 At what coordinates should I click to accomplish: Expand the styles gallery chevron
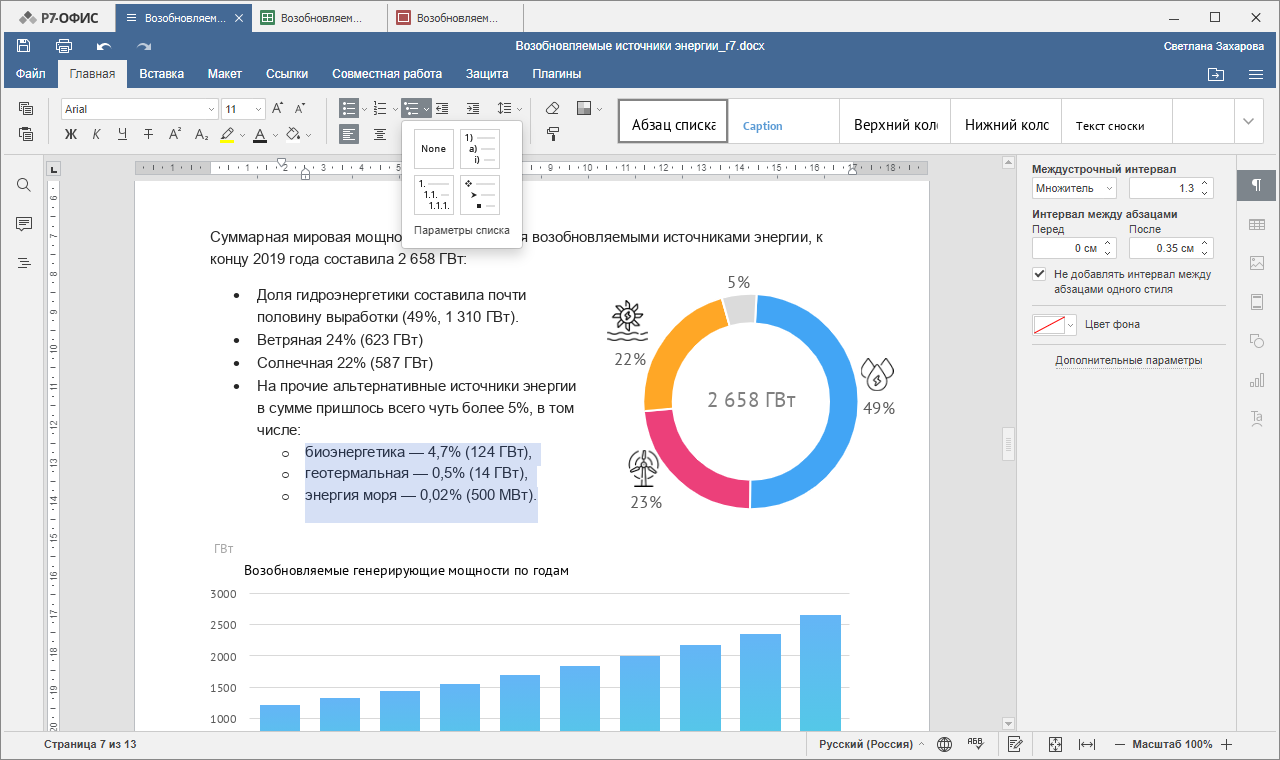pyautogui.click(x=1248, y=121)
